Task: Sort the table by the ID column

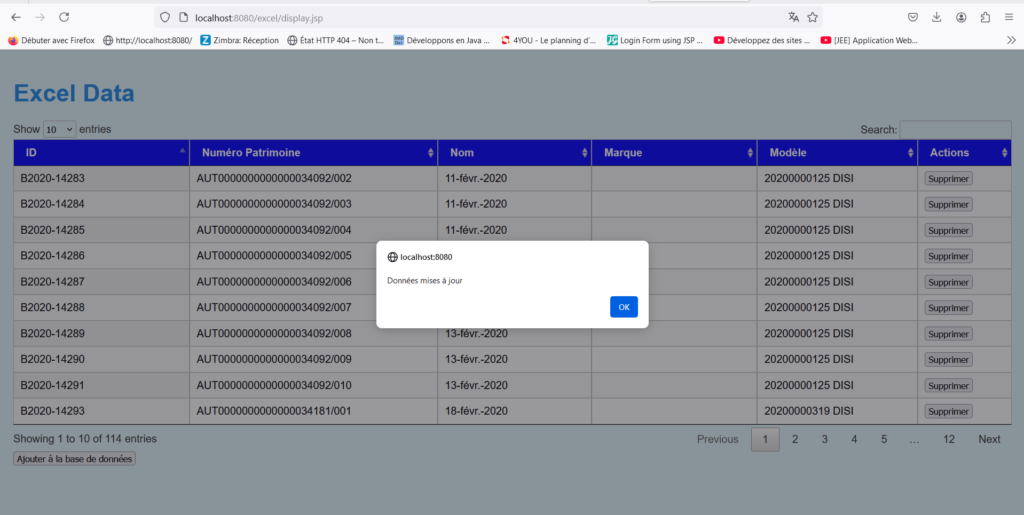Action: [x=100, y=153]
